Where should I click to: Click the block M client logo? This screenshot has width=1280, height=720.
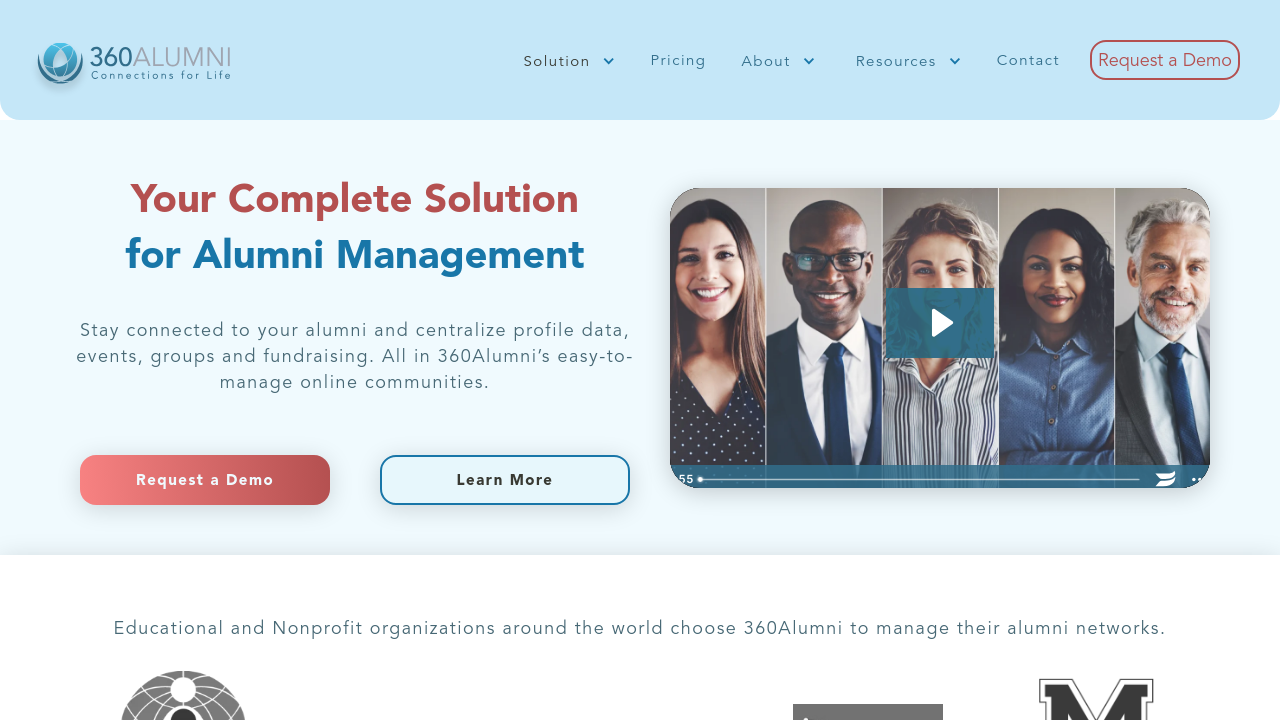pyautogui.click(x=1096, y=700)
